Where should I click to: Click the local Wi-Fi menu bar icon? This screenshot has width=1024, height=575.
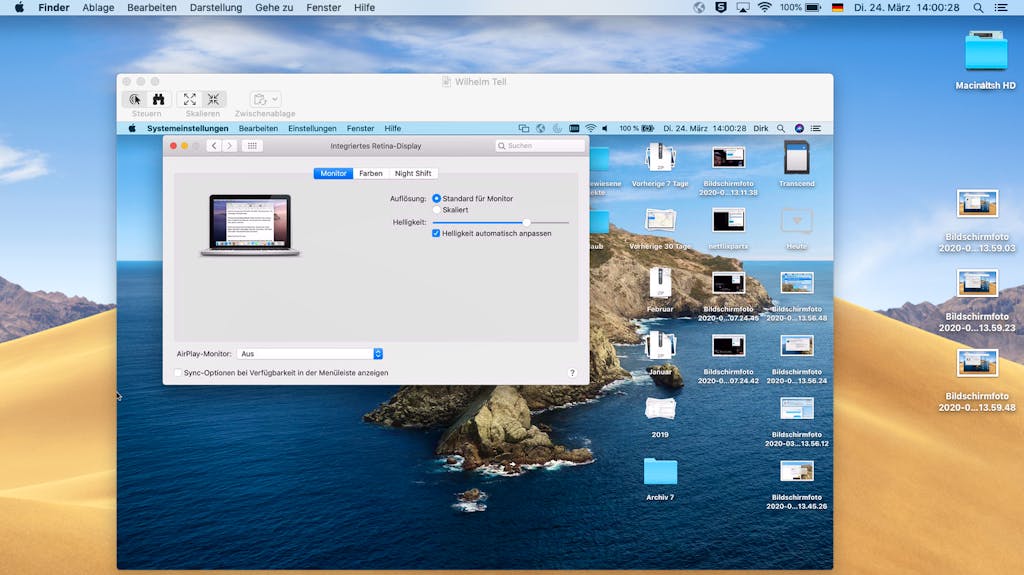tap(764, 8)
